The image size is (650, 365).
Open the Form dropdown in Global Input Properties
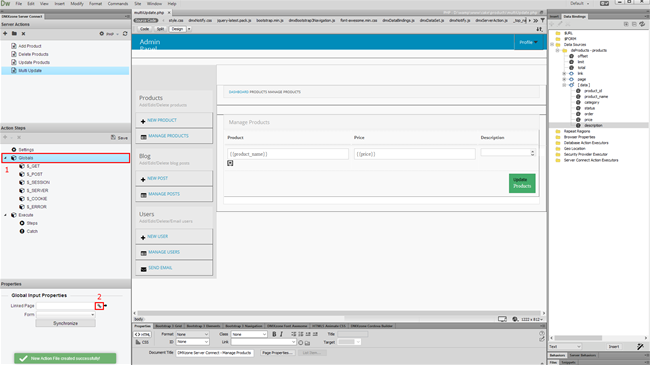[66, 314]
